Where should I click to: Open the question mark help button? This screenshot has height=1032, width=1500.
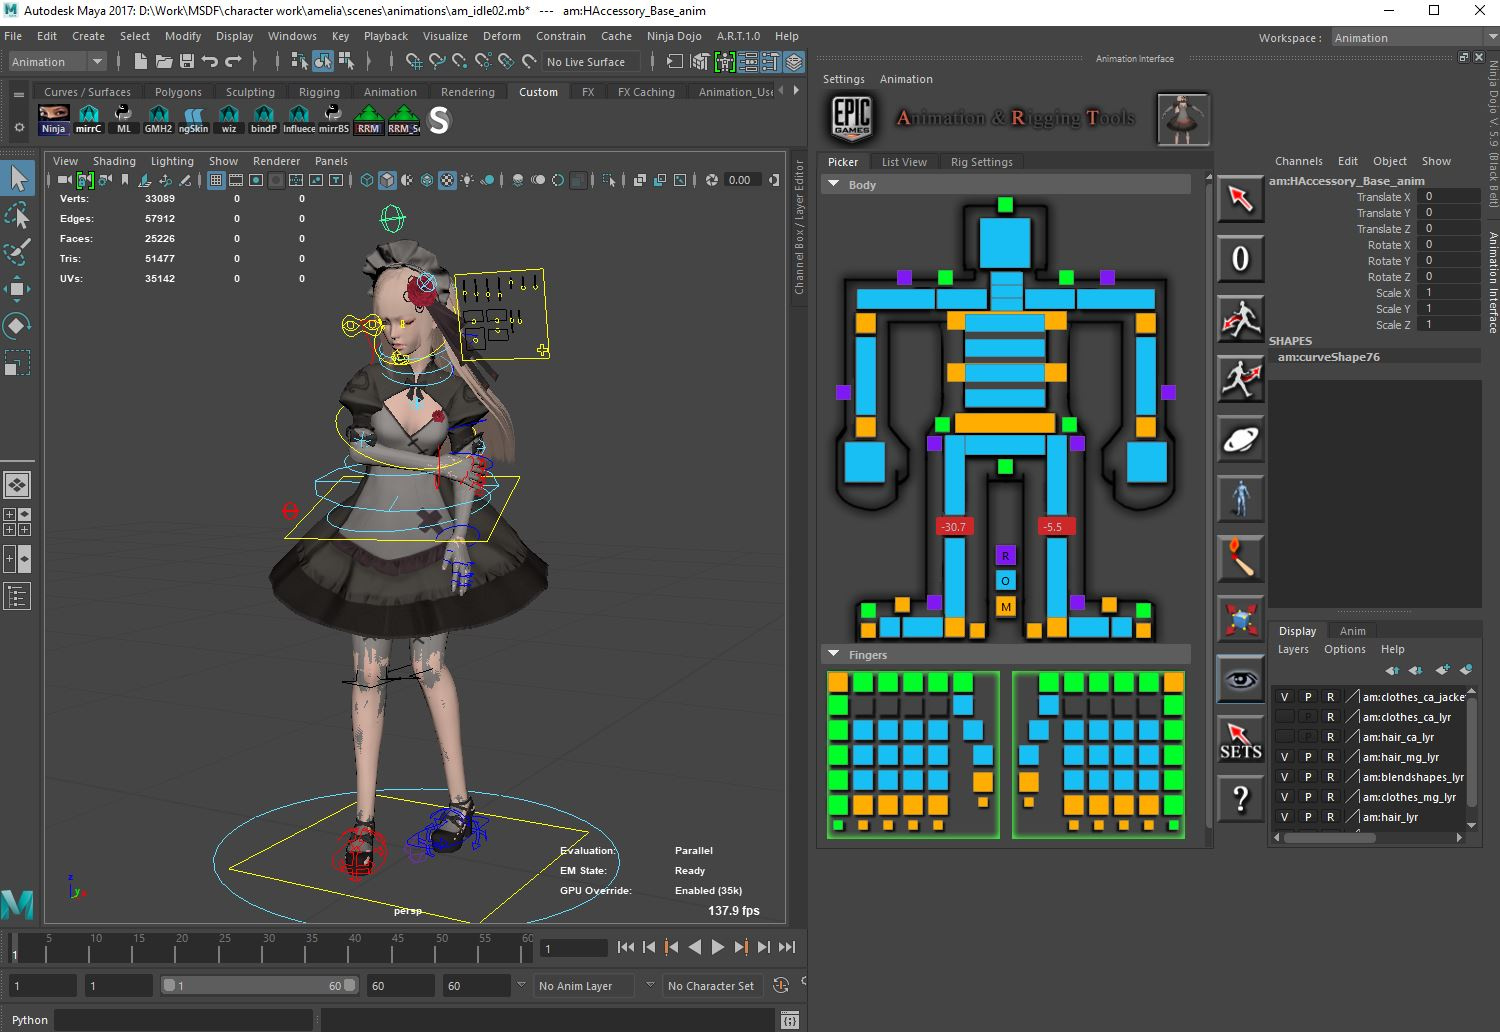coord(1240,799)
